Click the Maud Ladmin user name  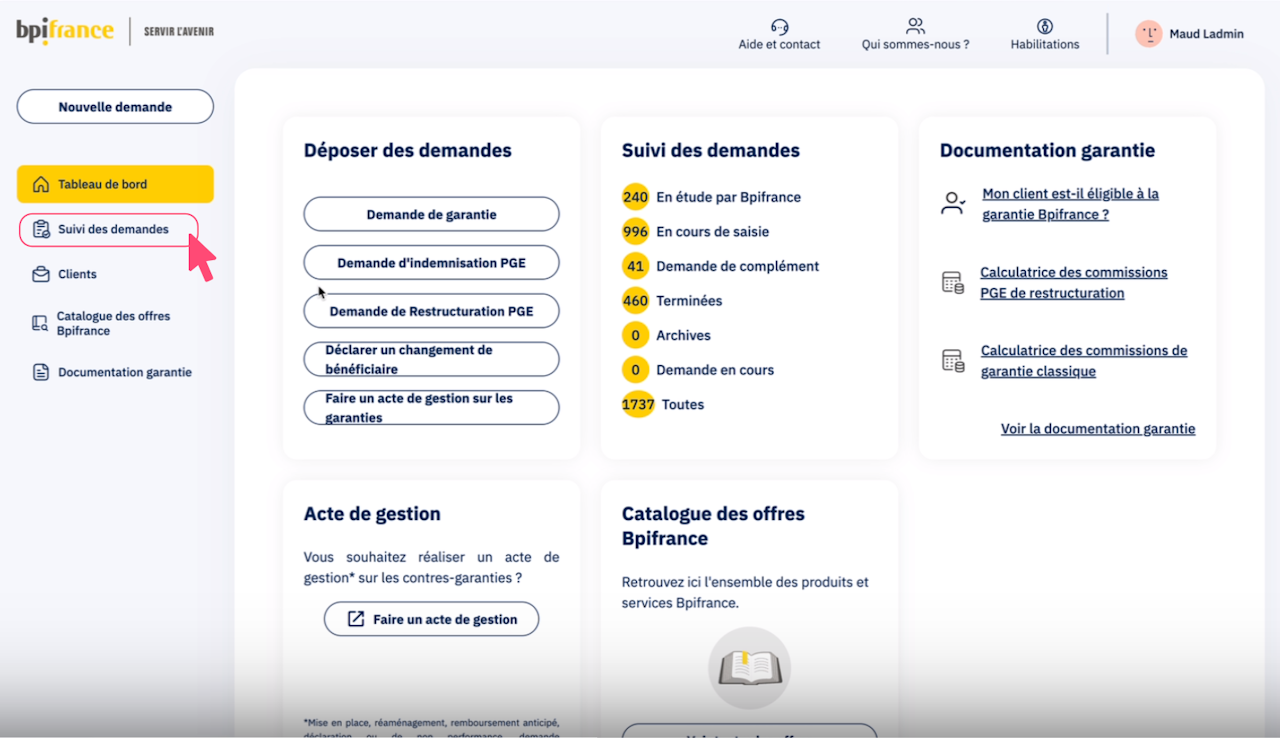point(1207,34)
